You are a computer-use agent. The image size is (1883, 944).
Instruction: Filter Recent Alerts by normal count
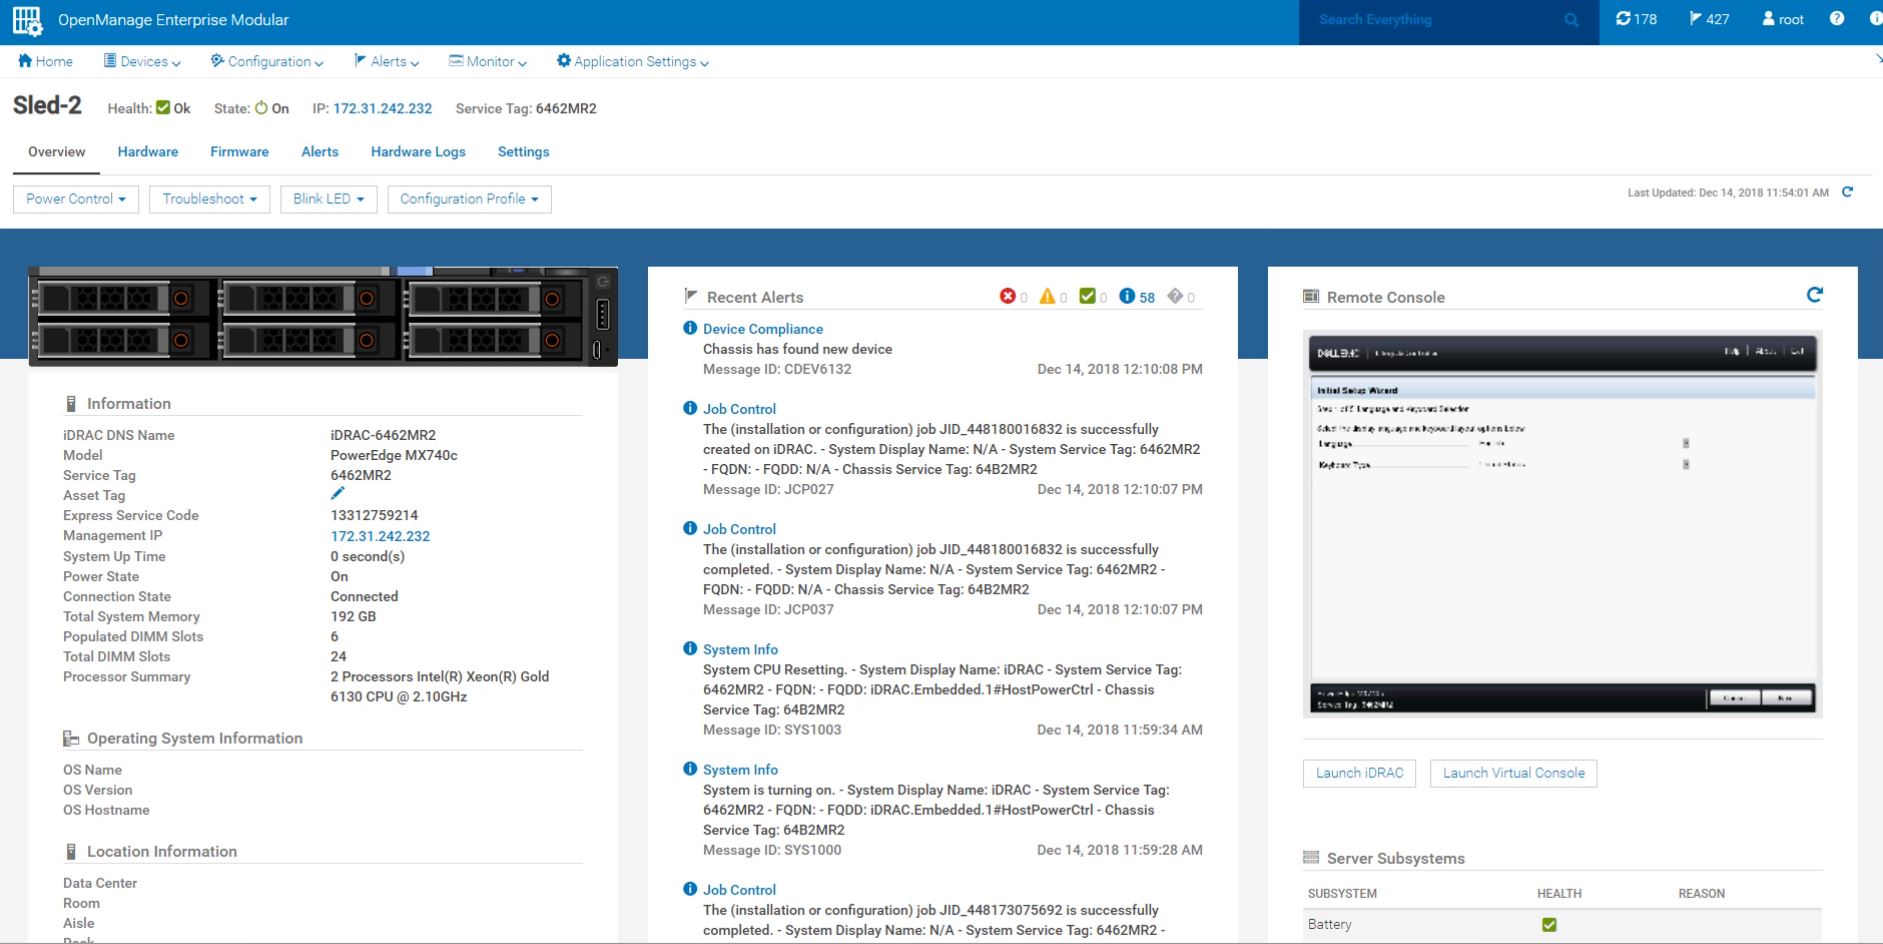coord(1093,297)
